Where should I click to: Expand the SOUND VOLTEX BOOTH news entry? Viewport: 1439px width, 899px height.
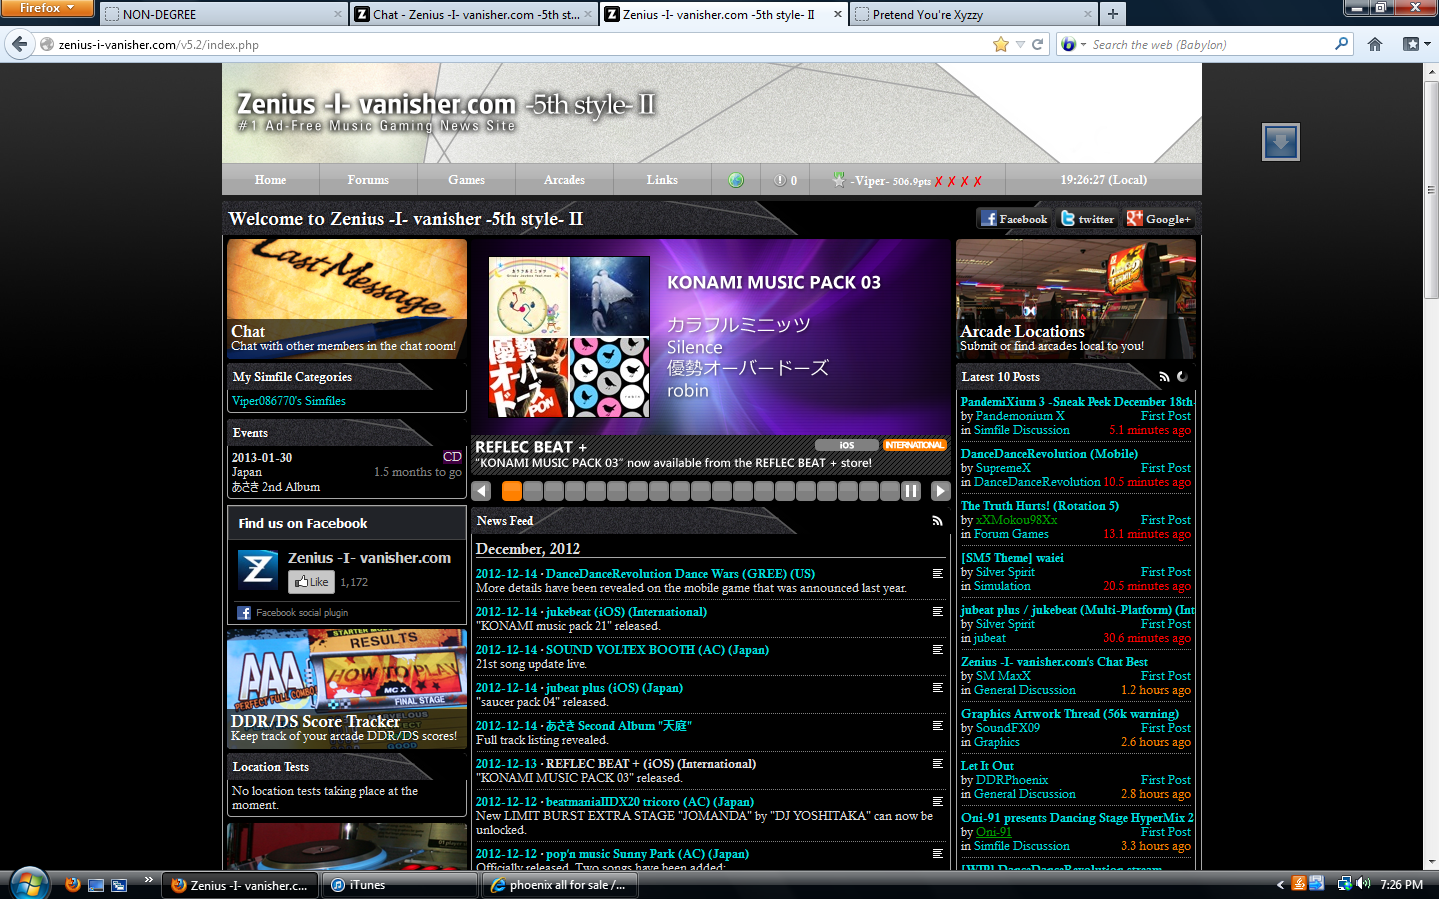point(937,650)
